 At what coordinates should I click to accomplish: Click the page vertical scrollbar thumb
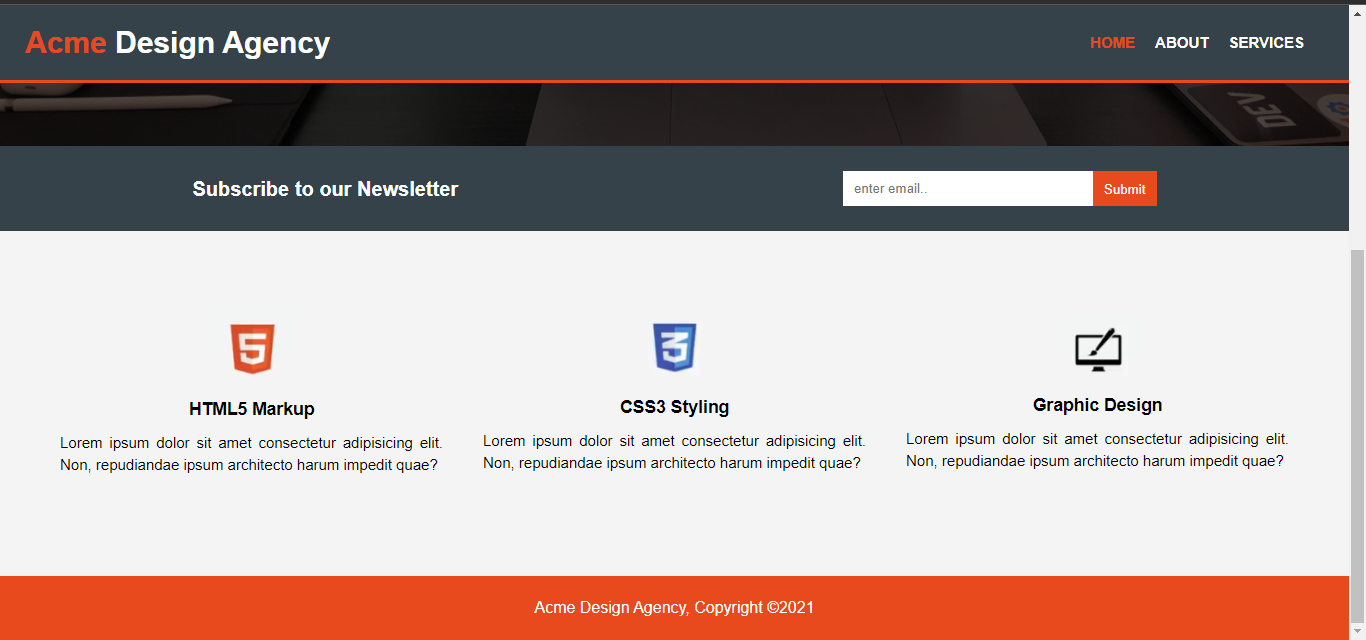(1357, 435)
